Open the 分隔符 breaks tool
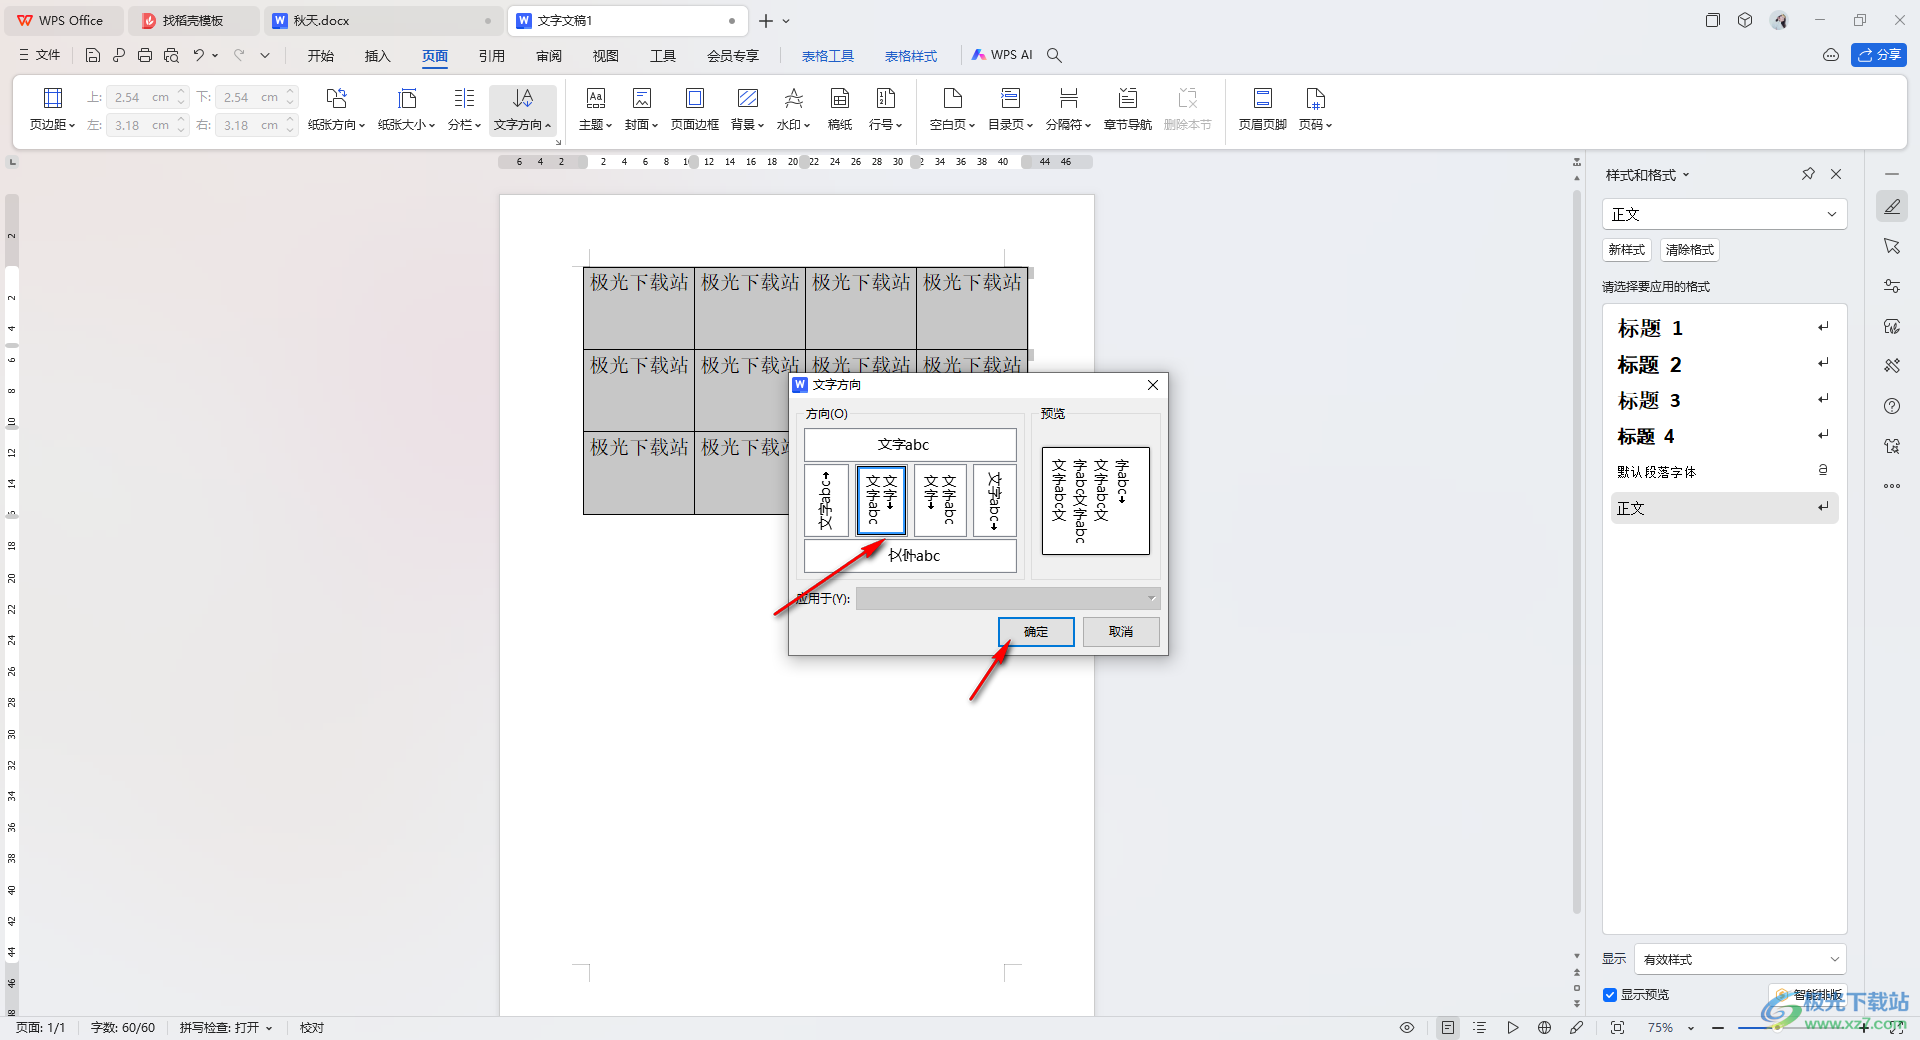This screenshot has height=1040, width=1920. (1068, 109)
